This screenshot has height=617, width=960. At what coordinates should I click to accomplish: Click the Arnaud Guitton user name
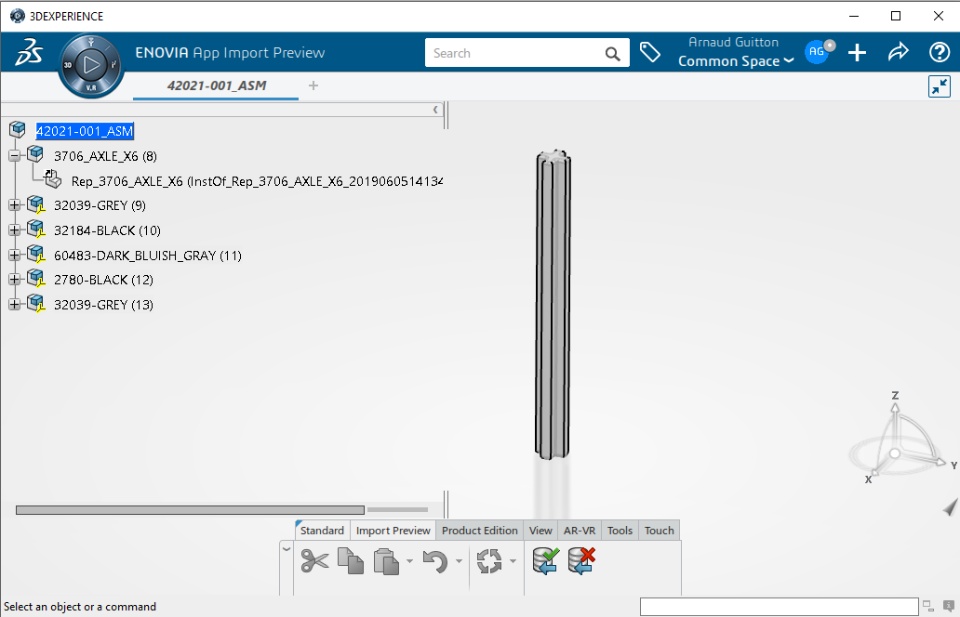(x=733, y=42)
